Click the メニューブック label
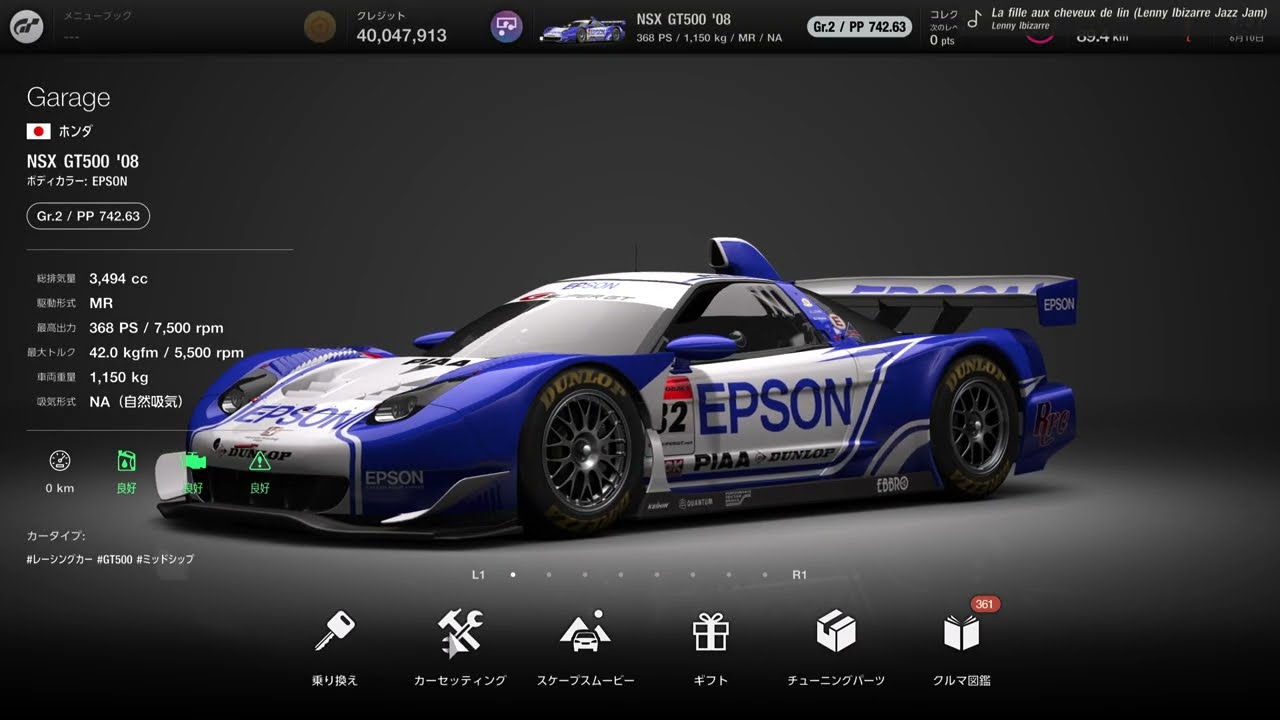The width and height of the screenshot is (1280, 720). point(98,16)
